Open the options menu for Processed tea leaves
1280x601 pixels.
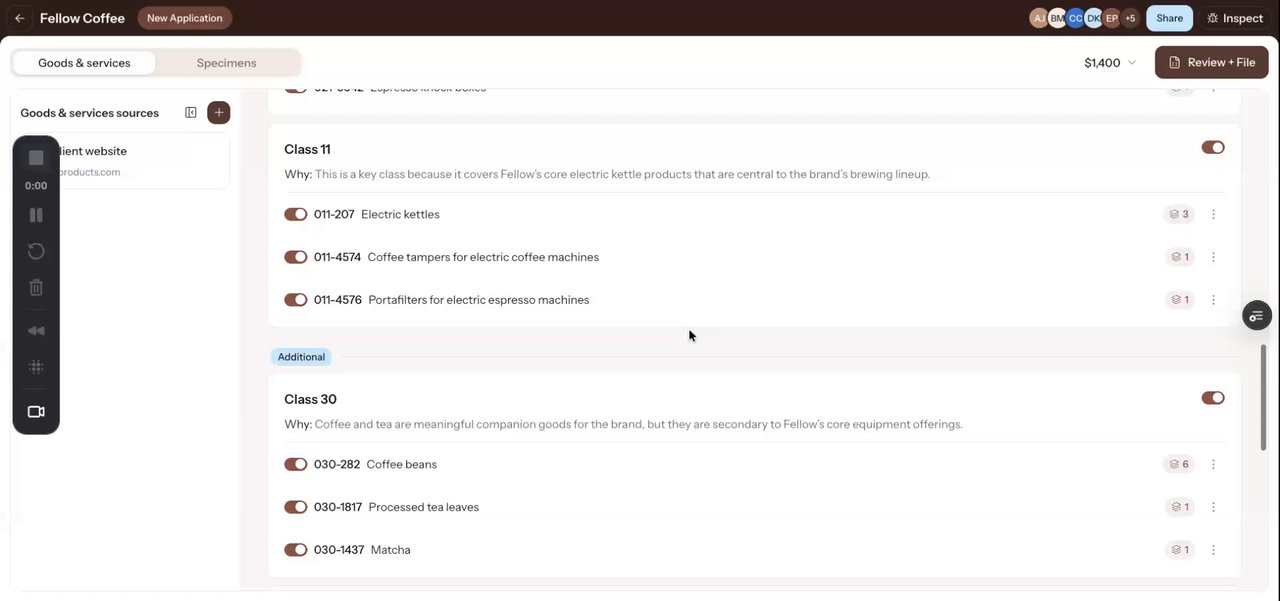coord(1213,507)
